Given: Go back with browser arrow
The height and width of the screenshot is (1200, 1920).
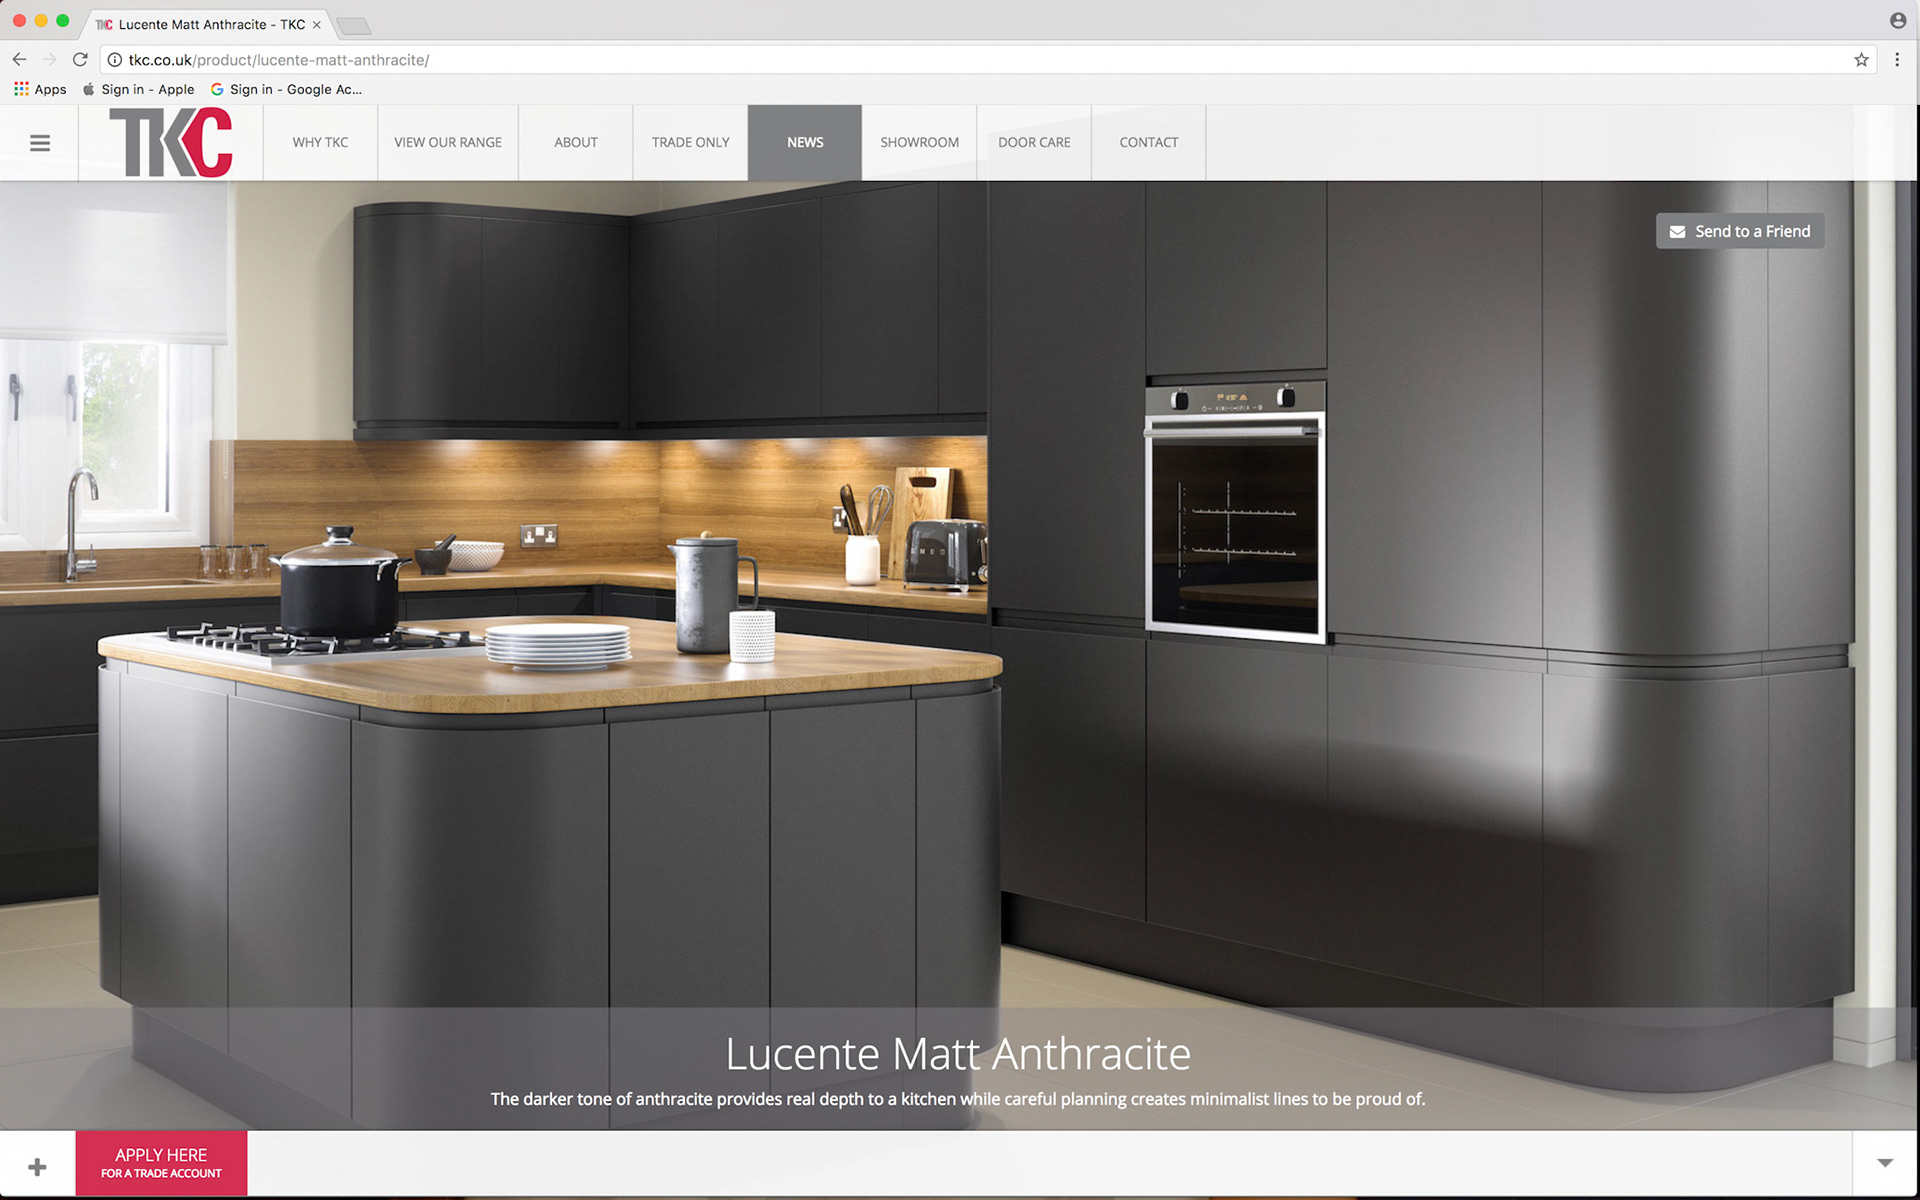Looking at the screenshot, I should [x=20, y=60].
